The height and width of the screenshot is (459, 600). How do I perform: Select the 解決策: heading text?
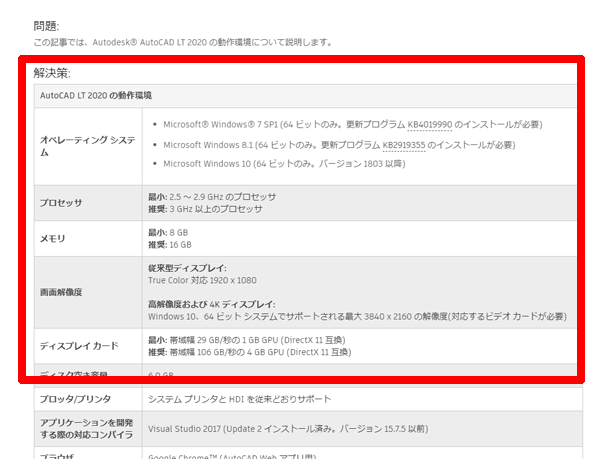(x=52, y=73)
